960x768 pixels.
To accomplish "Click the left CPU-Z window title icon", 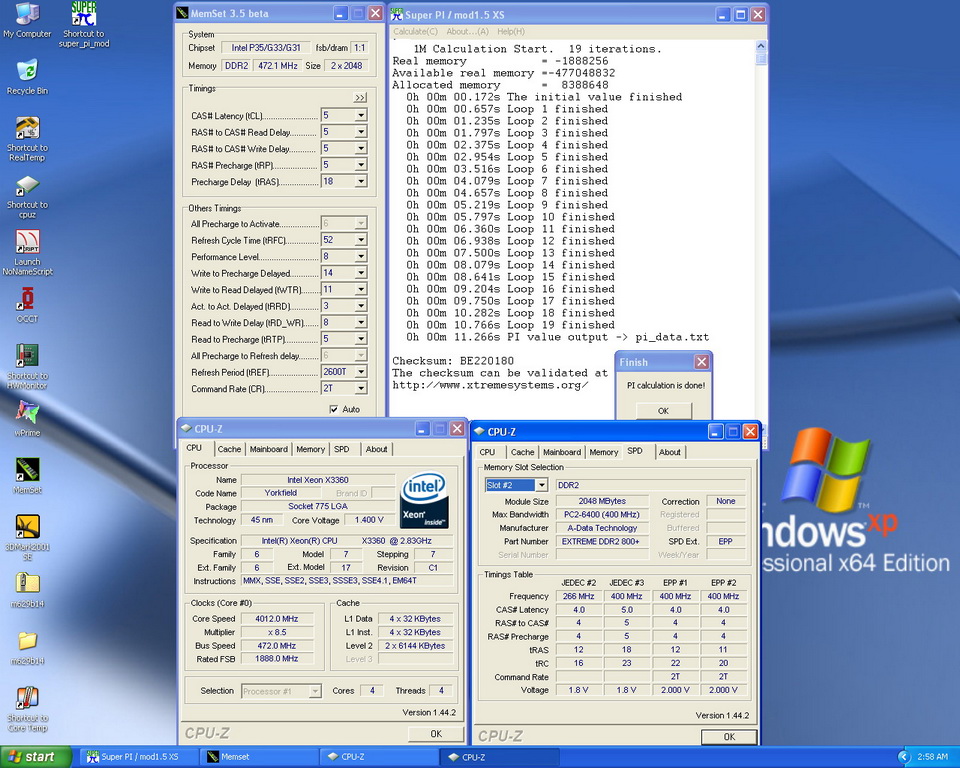I will (x=186, y=429).
